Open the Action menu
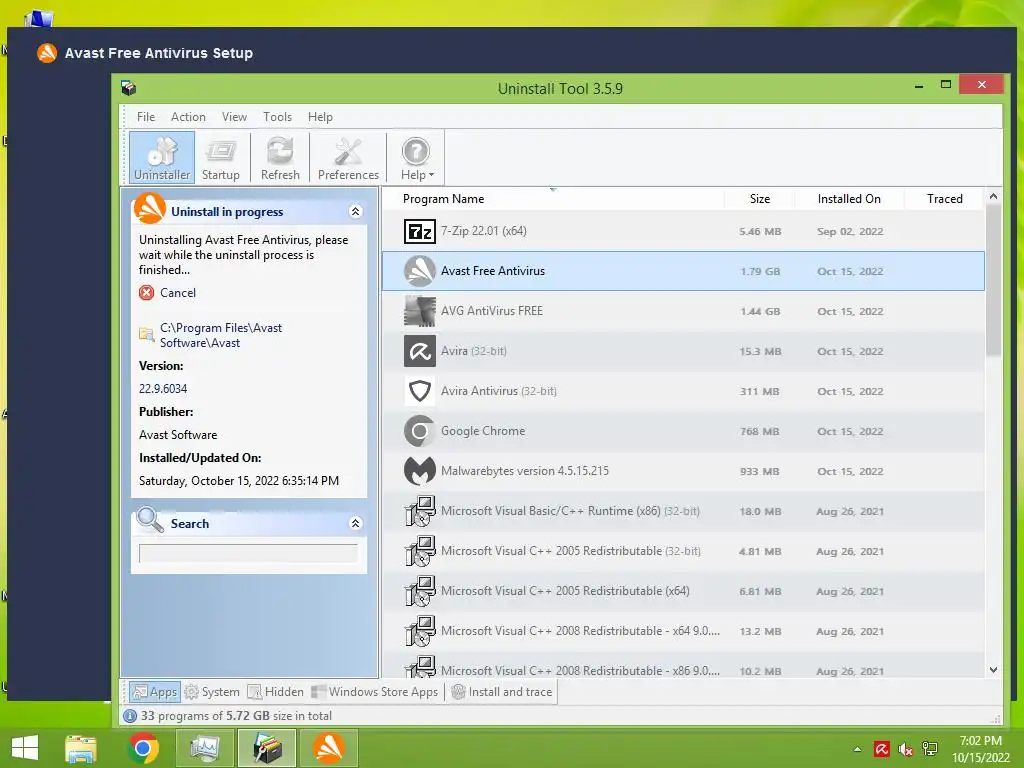The image size is (1024, 768). (x=188, y=117)
